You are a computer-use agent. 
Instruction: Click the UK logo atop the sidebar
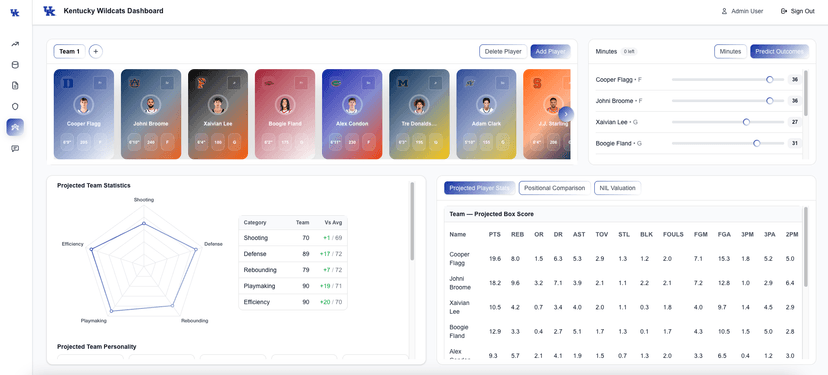[x=15, y=13]
